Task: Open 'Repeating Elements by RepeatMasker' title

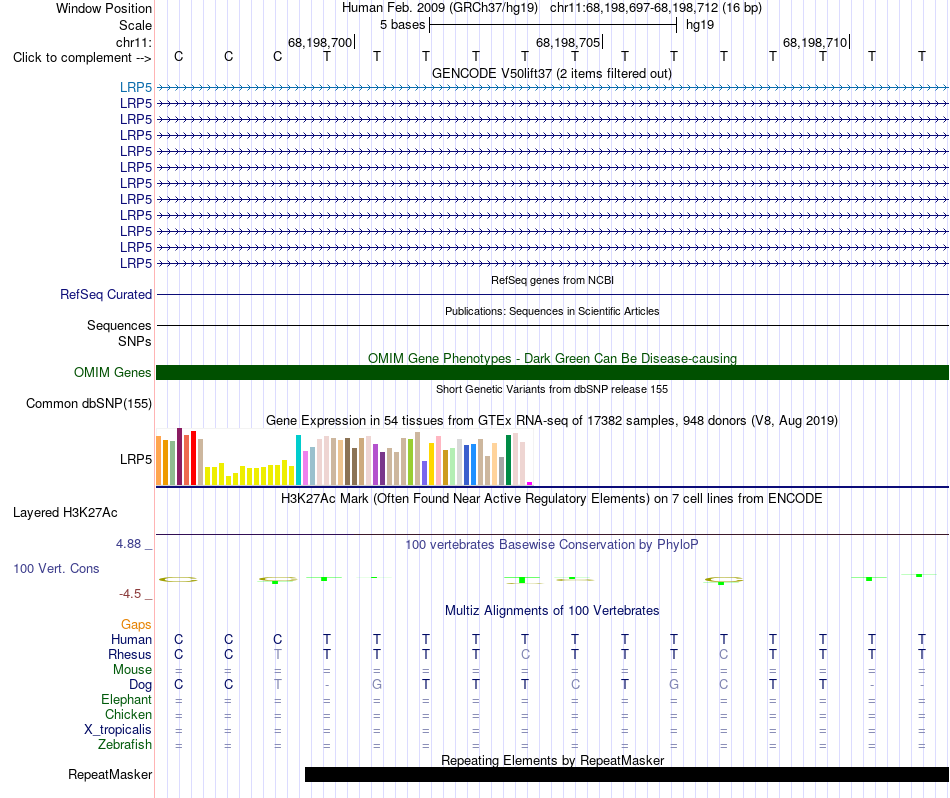Action: (552, 760)
